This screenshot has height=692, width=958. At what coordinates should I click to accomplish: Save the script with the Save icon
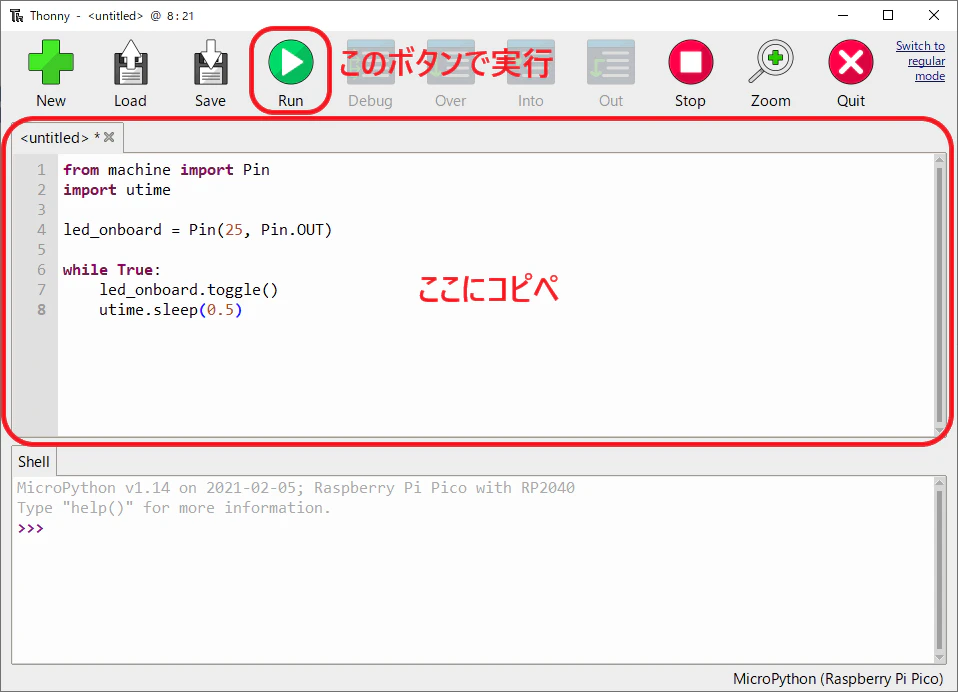[x=210, y=62]
